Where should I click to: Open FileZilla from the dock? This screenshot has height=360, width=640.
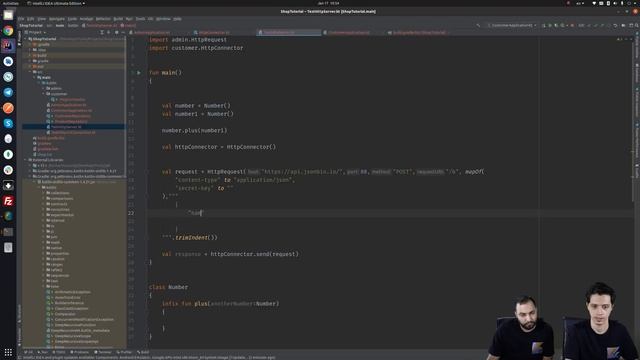8,201
